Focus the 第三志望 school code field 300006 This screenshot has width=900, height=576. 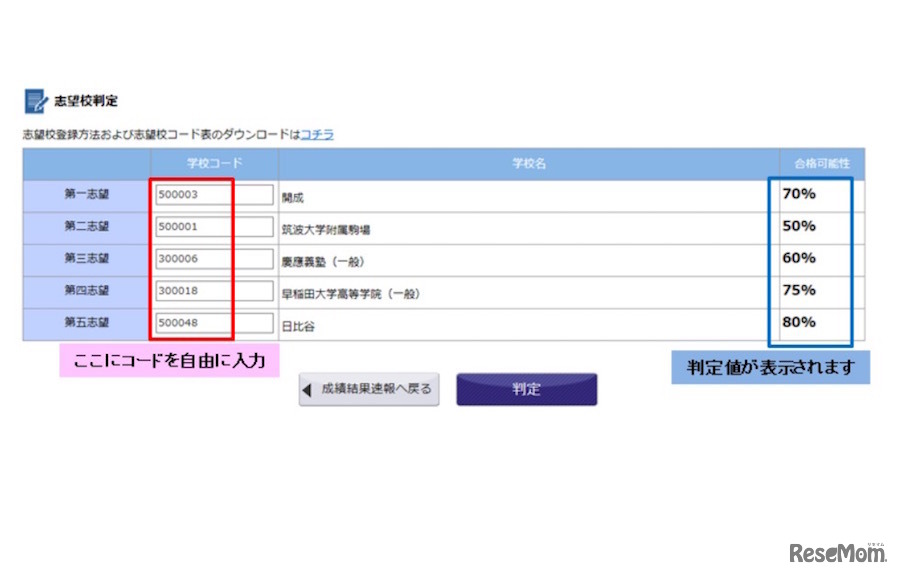(x=214, y=259)
